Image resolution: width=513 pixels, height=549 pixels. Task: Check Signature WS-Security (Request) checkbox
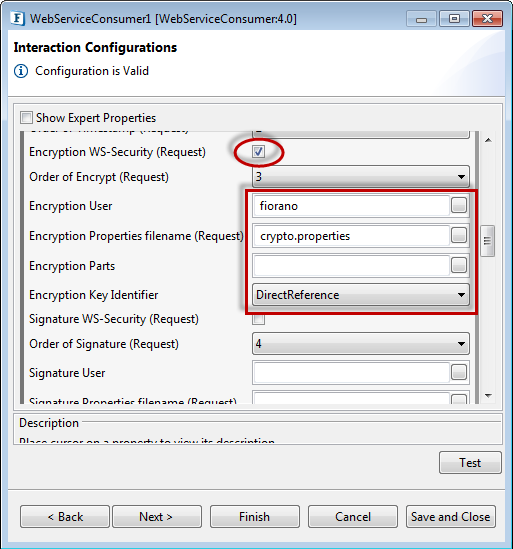(x=258, y=319)
